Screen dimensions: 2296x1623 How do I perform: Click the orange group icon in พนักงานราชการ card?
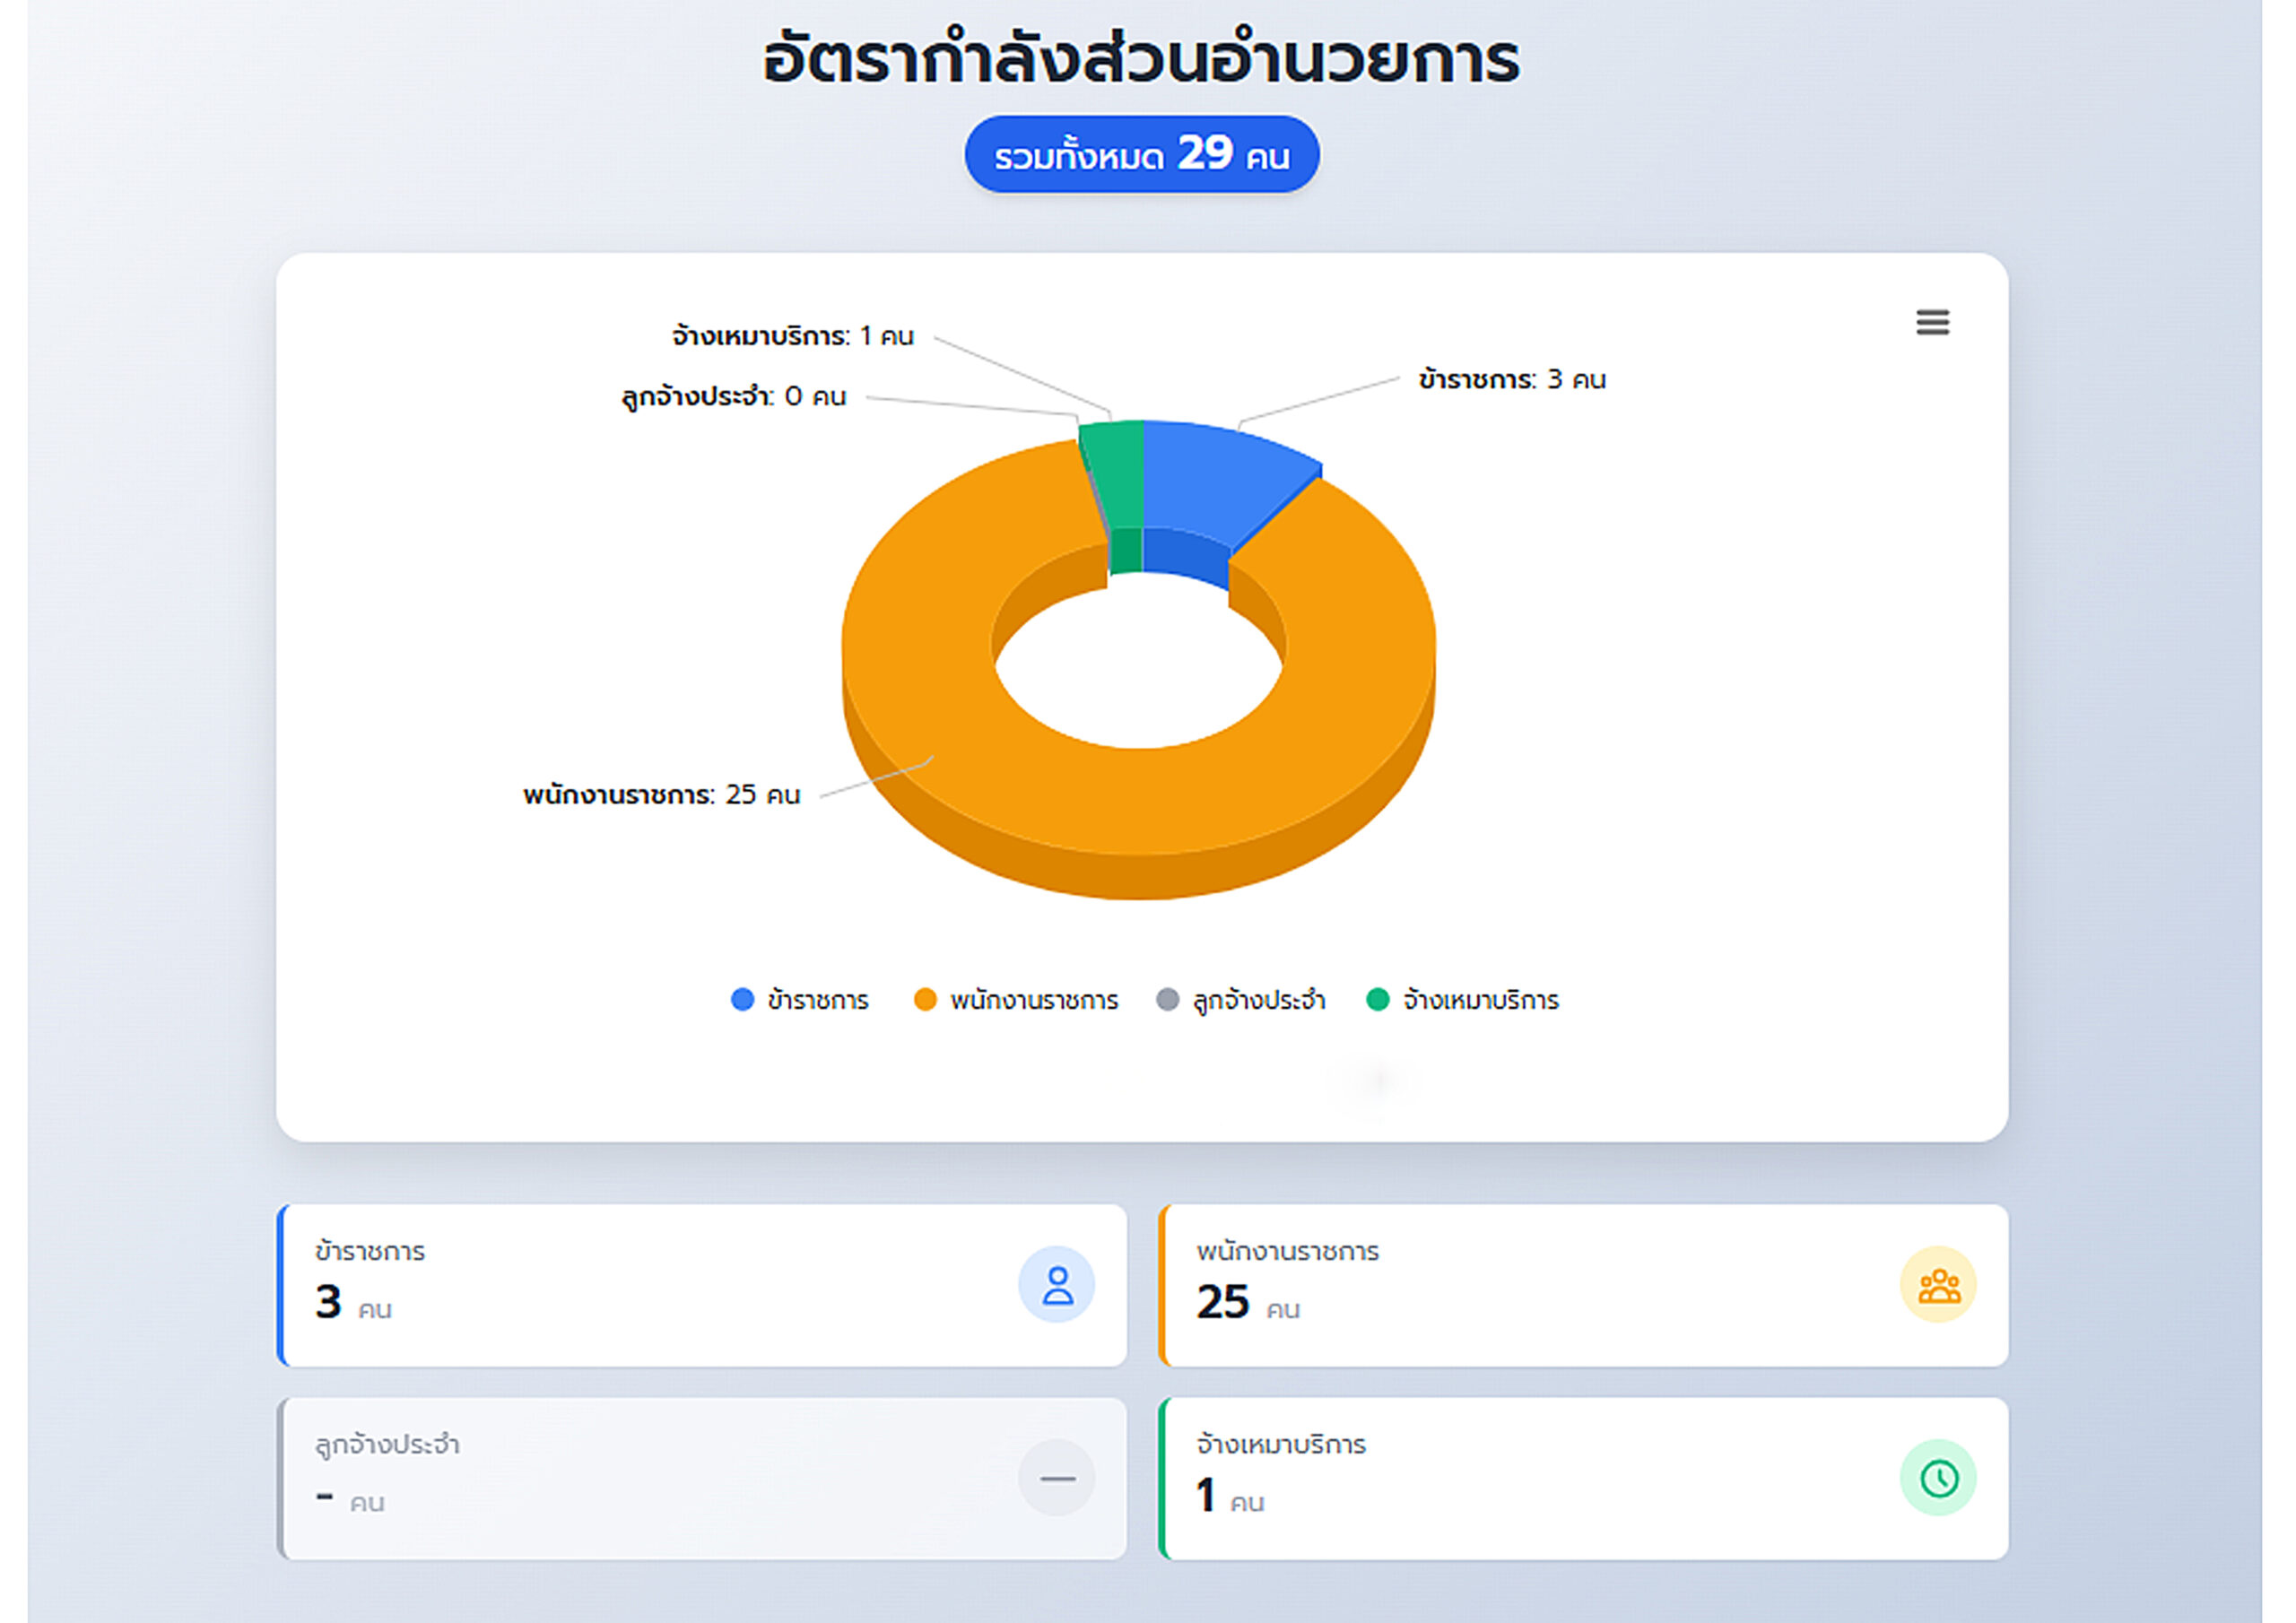coord(1938,1285)
